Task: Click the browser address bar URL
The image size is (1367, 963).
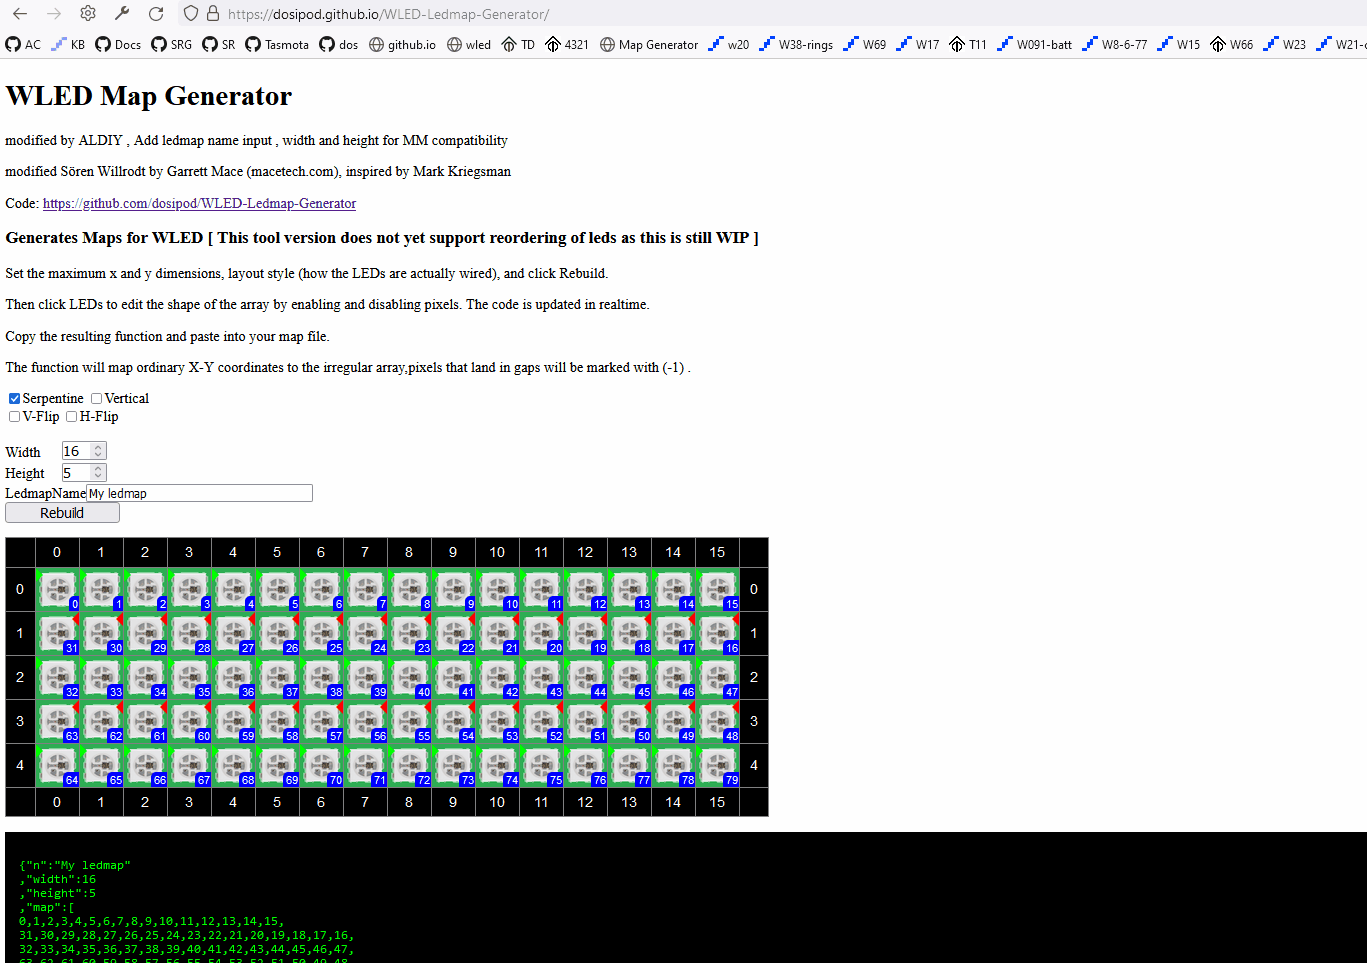Action: tap(388, 14)
